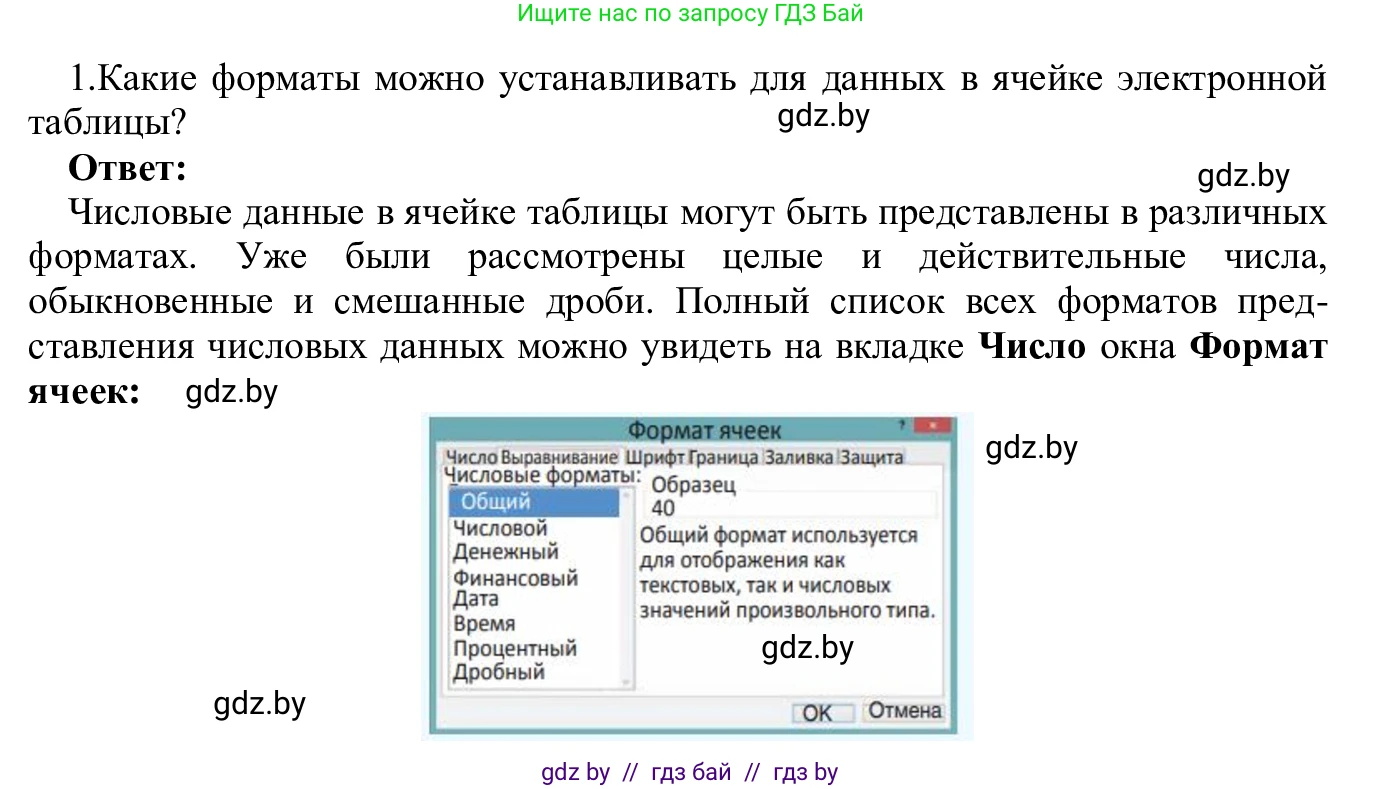The width and height of the screenshot is (1383, 789).
Task: Click the Отмена button
Action: coord(901,712)
